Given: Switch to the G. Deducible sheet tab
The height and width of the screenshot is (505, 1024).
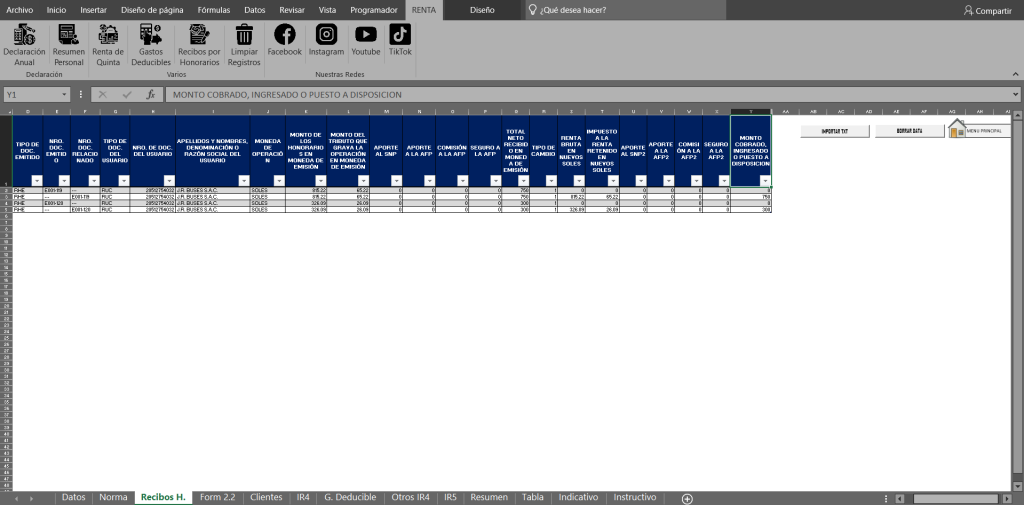Looking at the screenshot, I should tap(351, 498).
